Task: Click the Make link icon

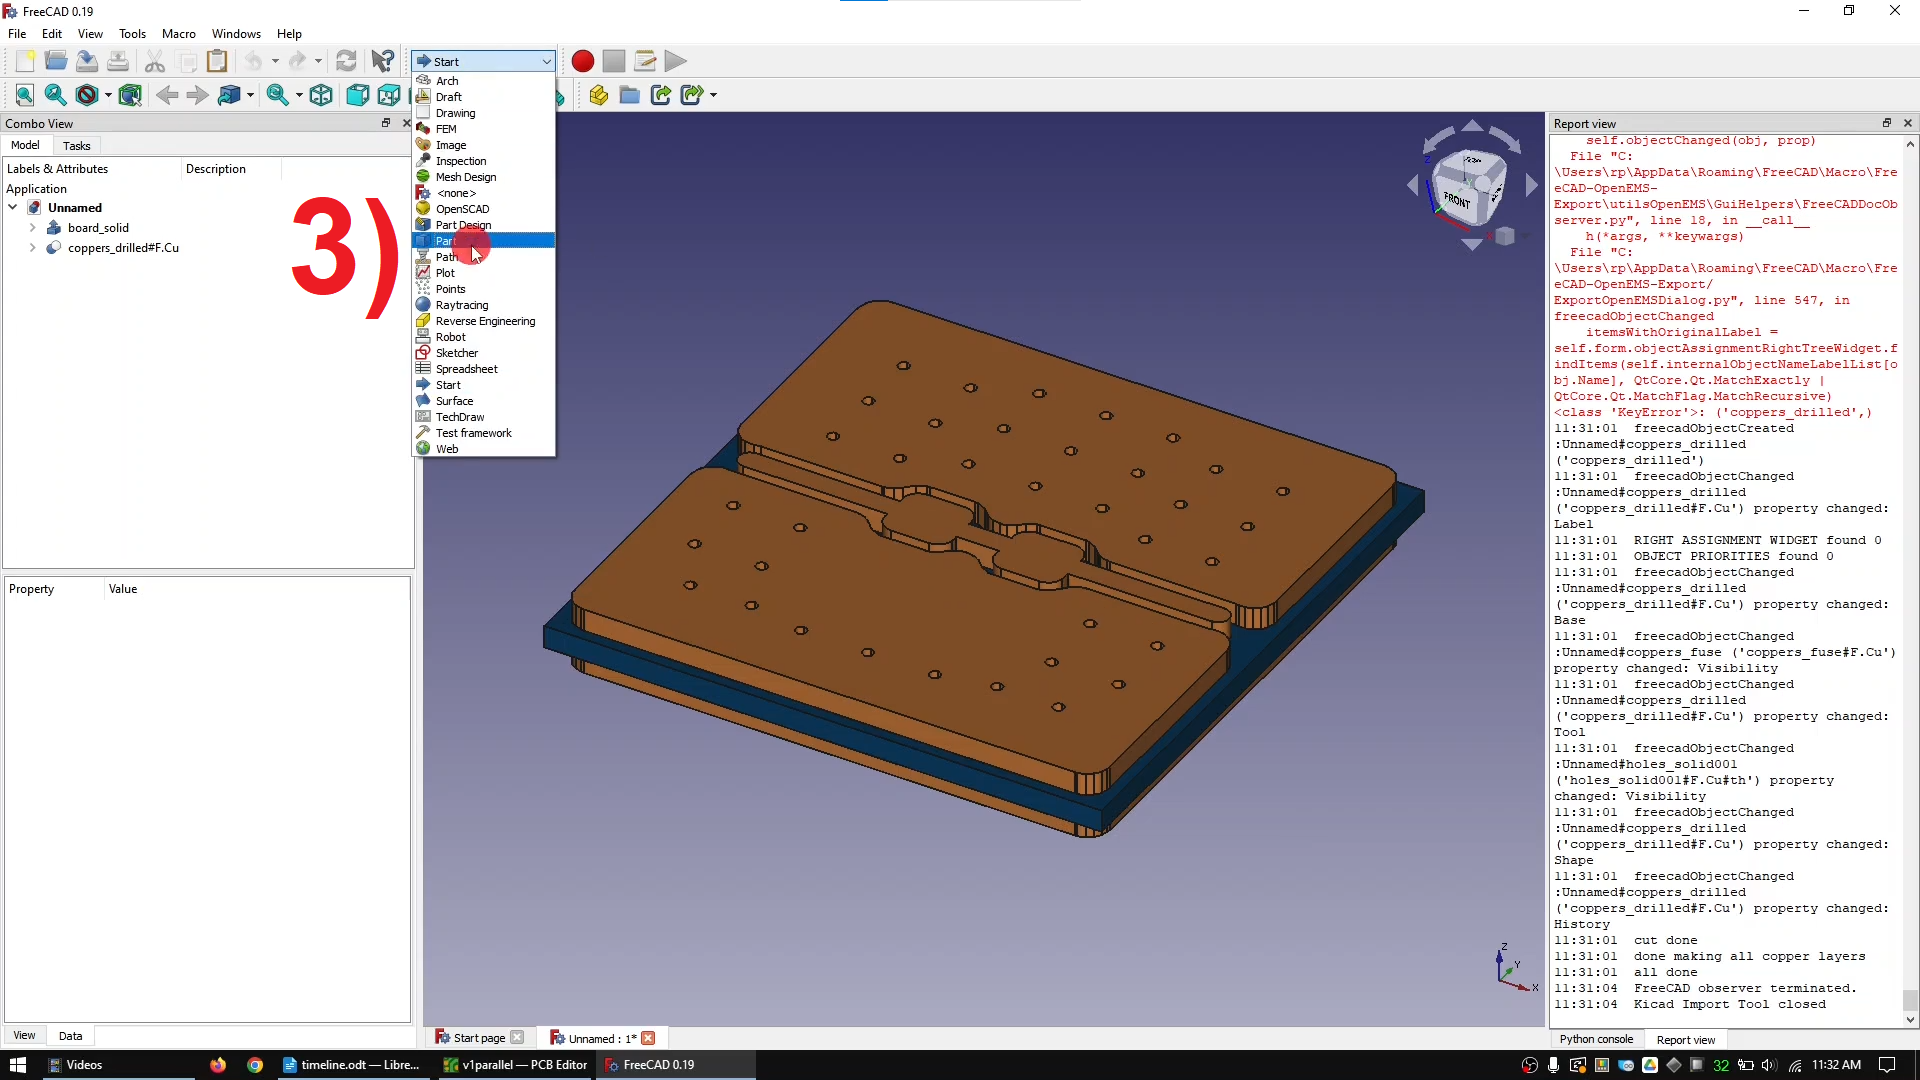Action: 661,95
